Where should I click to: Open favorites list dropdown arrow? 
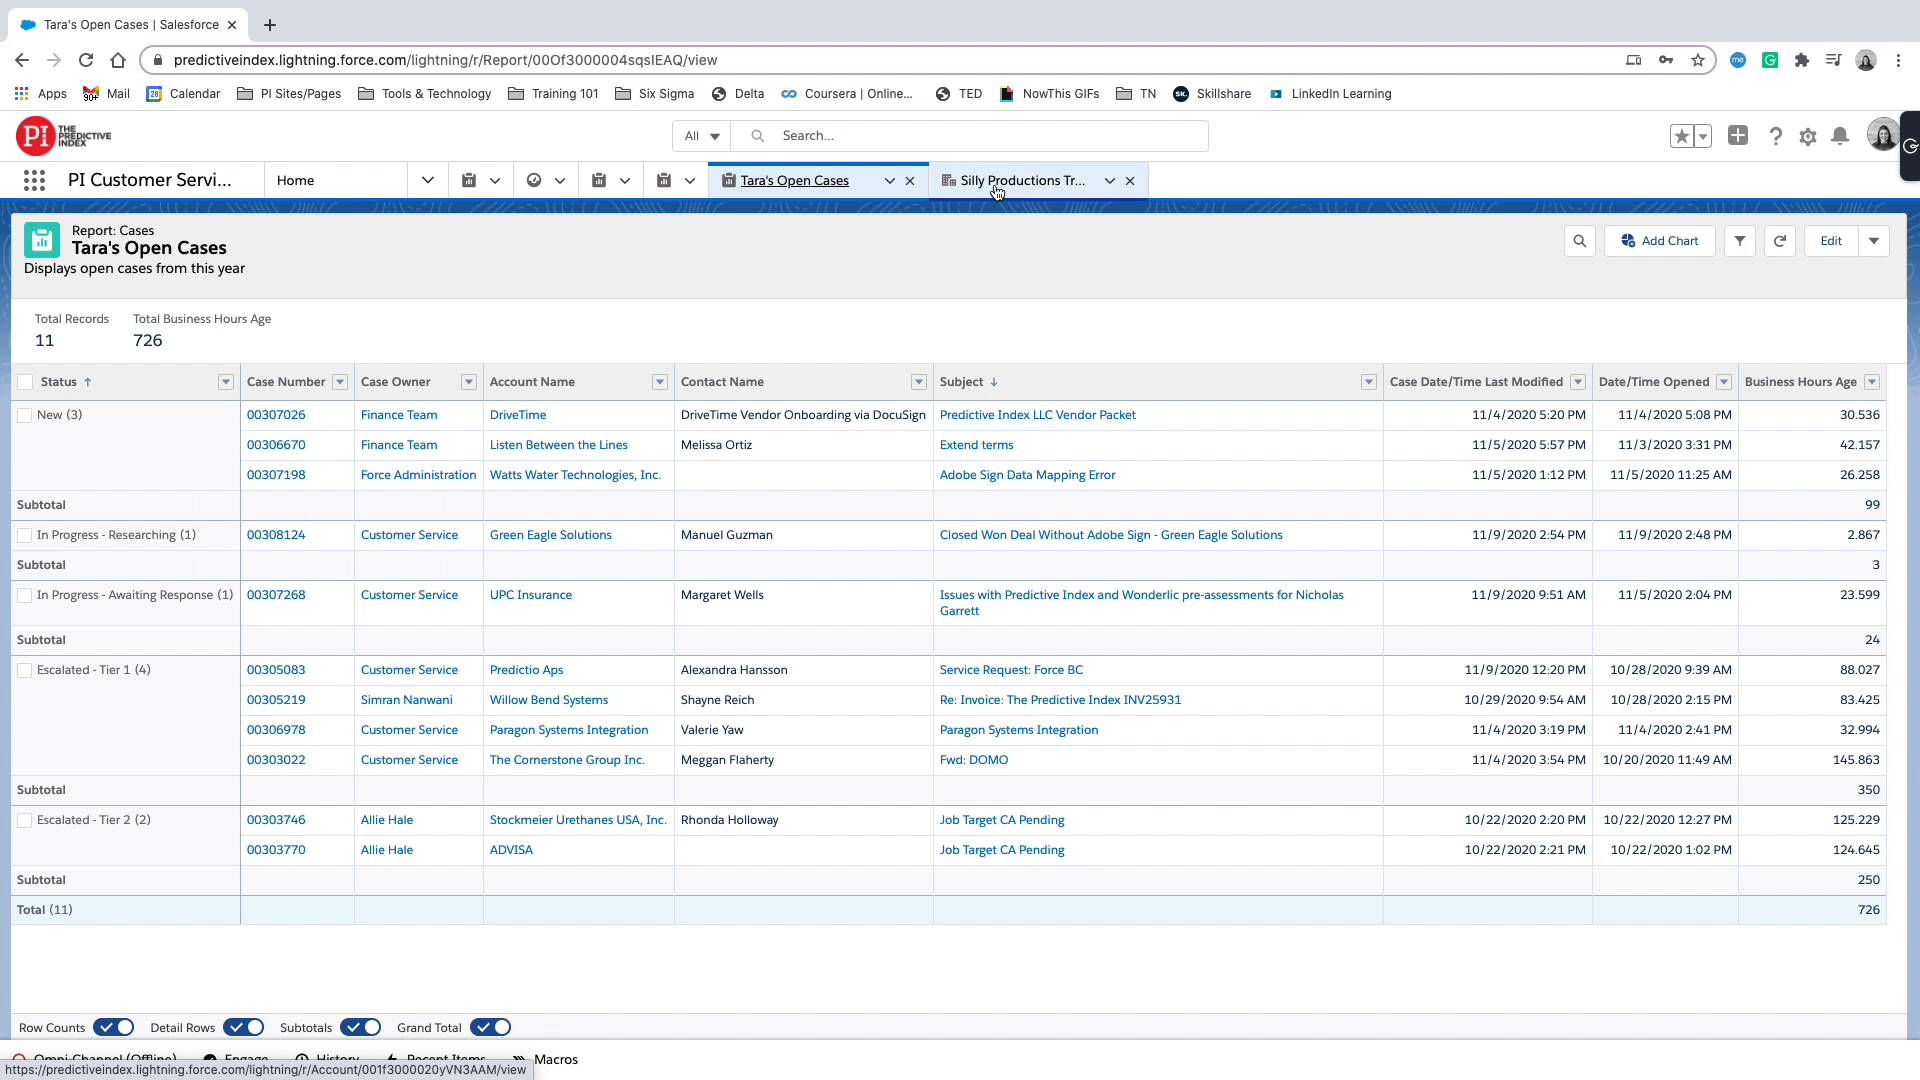1703,136
